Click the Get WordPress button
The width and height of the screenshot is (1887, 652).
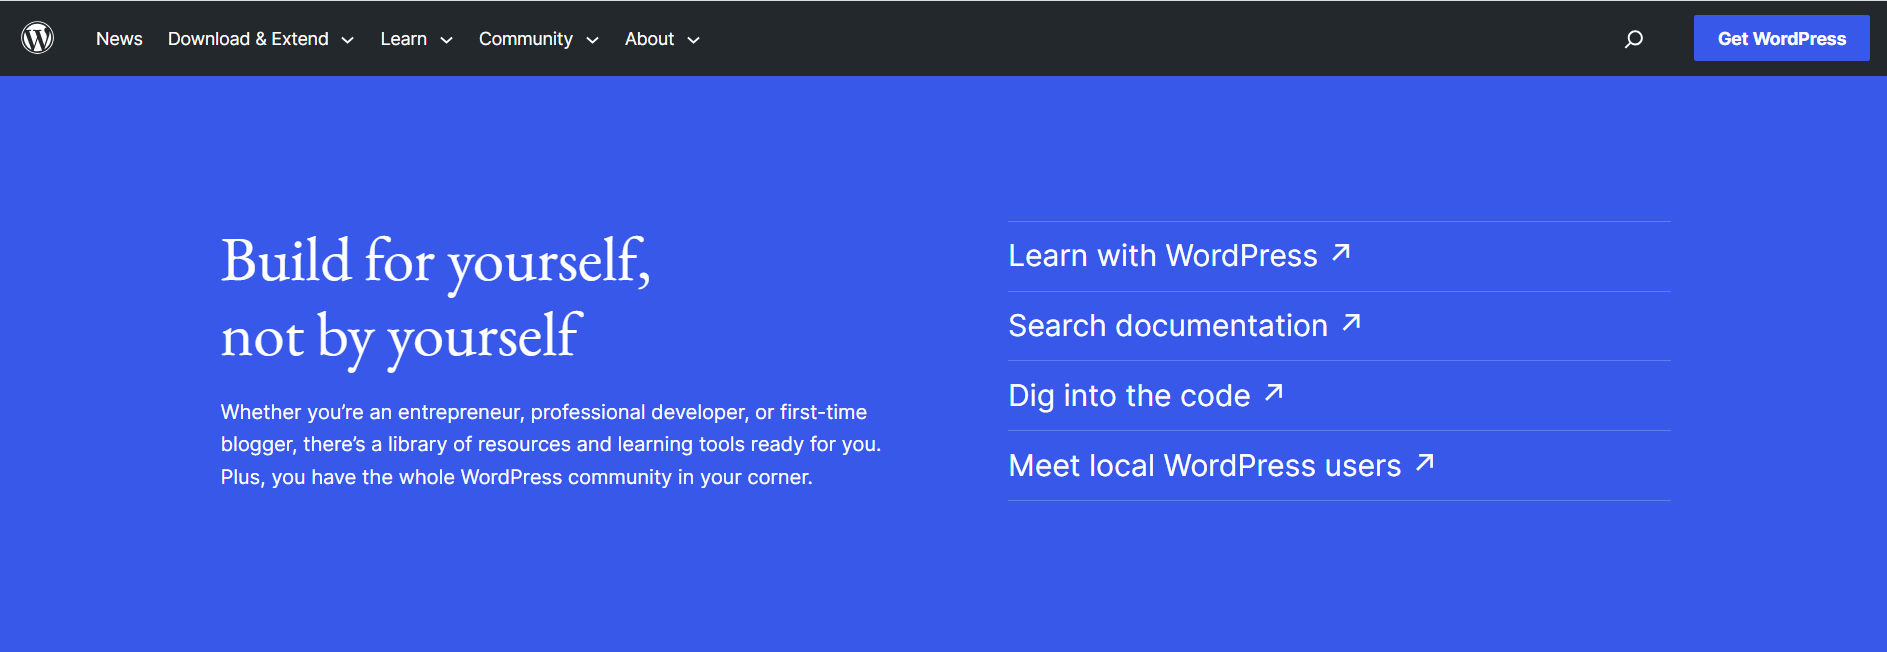tap(1782, 38)
